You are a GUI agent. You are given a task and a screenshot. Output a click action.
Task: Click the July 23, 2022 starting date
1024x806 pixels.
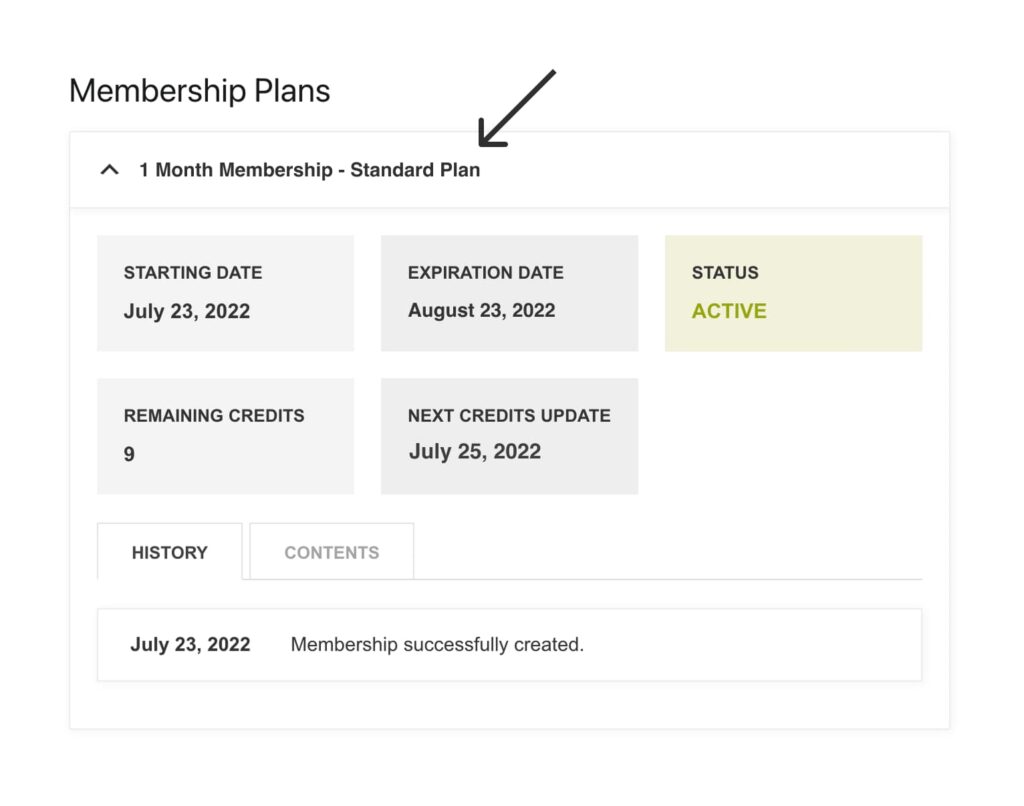tap(186, 310)
